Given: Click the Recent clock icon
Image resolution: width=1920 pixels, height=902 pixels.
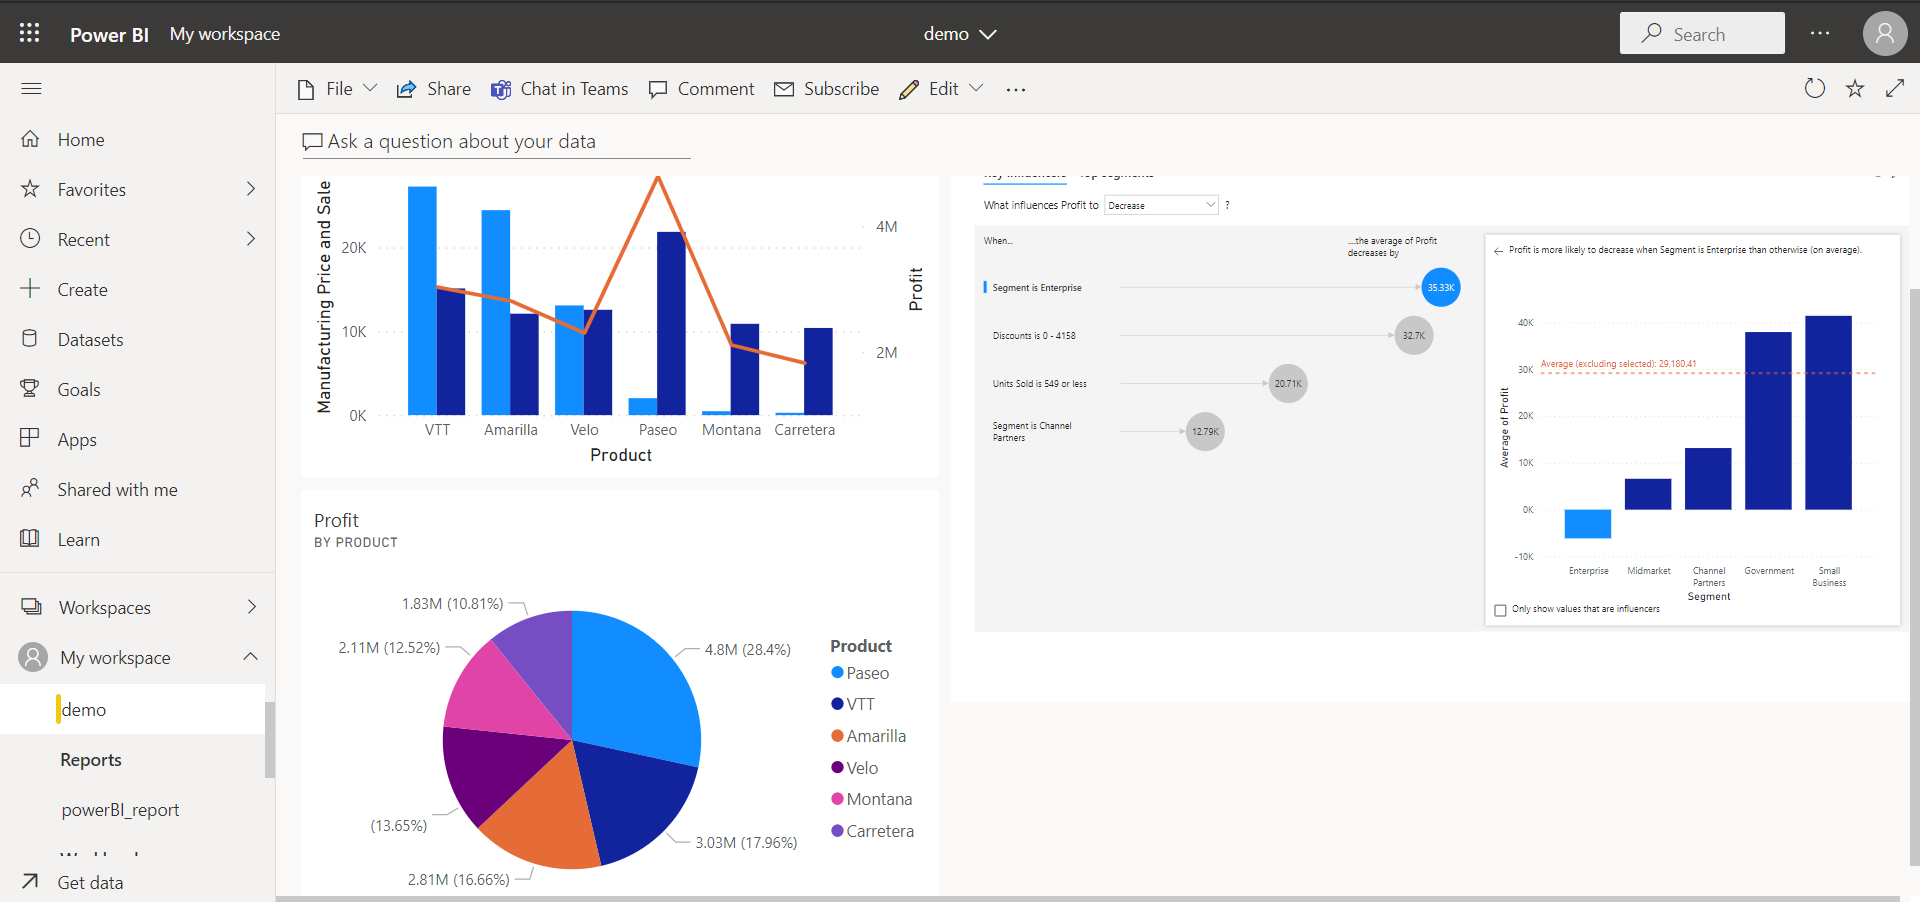Looking at the screenshot, I should tap(30, 239).
